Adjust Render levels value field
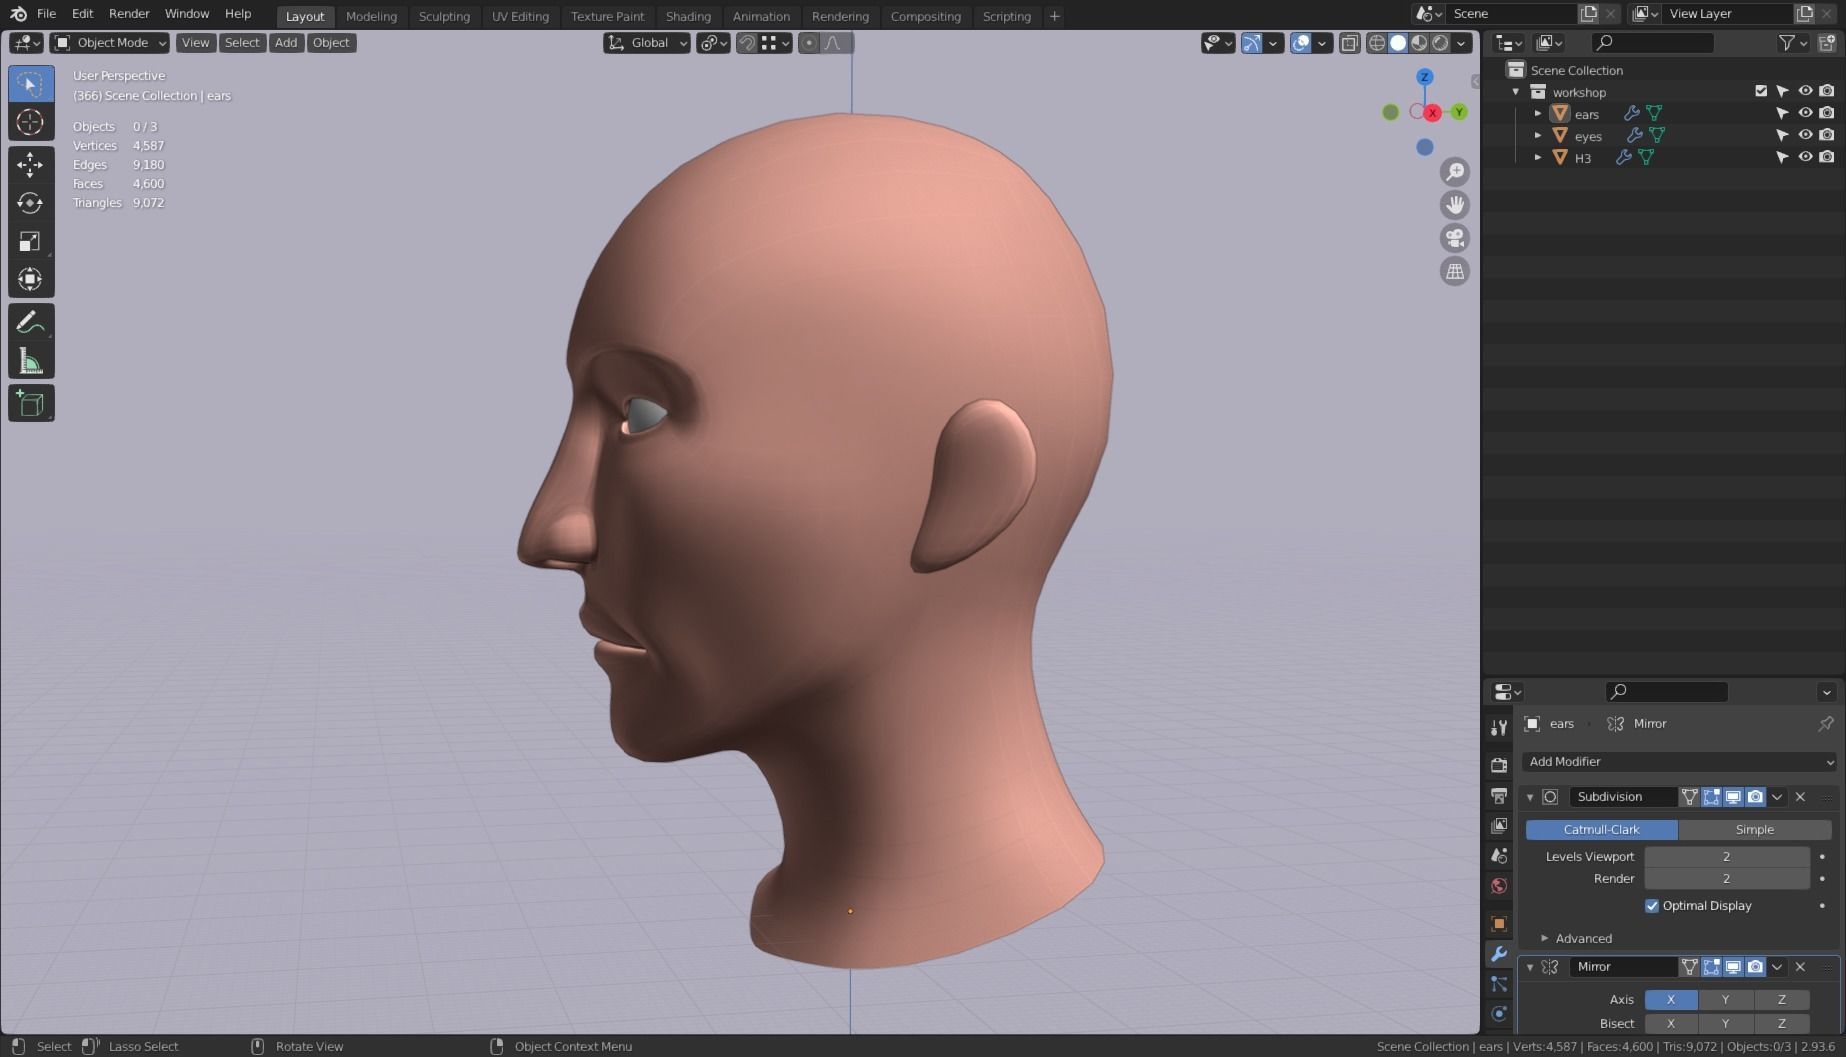The image size is (1846, 1057). coord(1726,879)
